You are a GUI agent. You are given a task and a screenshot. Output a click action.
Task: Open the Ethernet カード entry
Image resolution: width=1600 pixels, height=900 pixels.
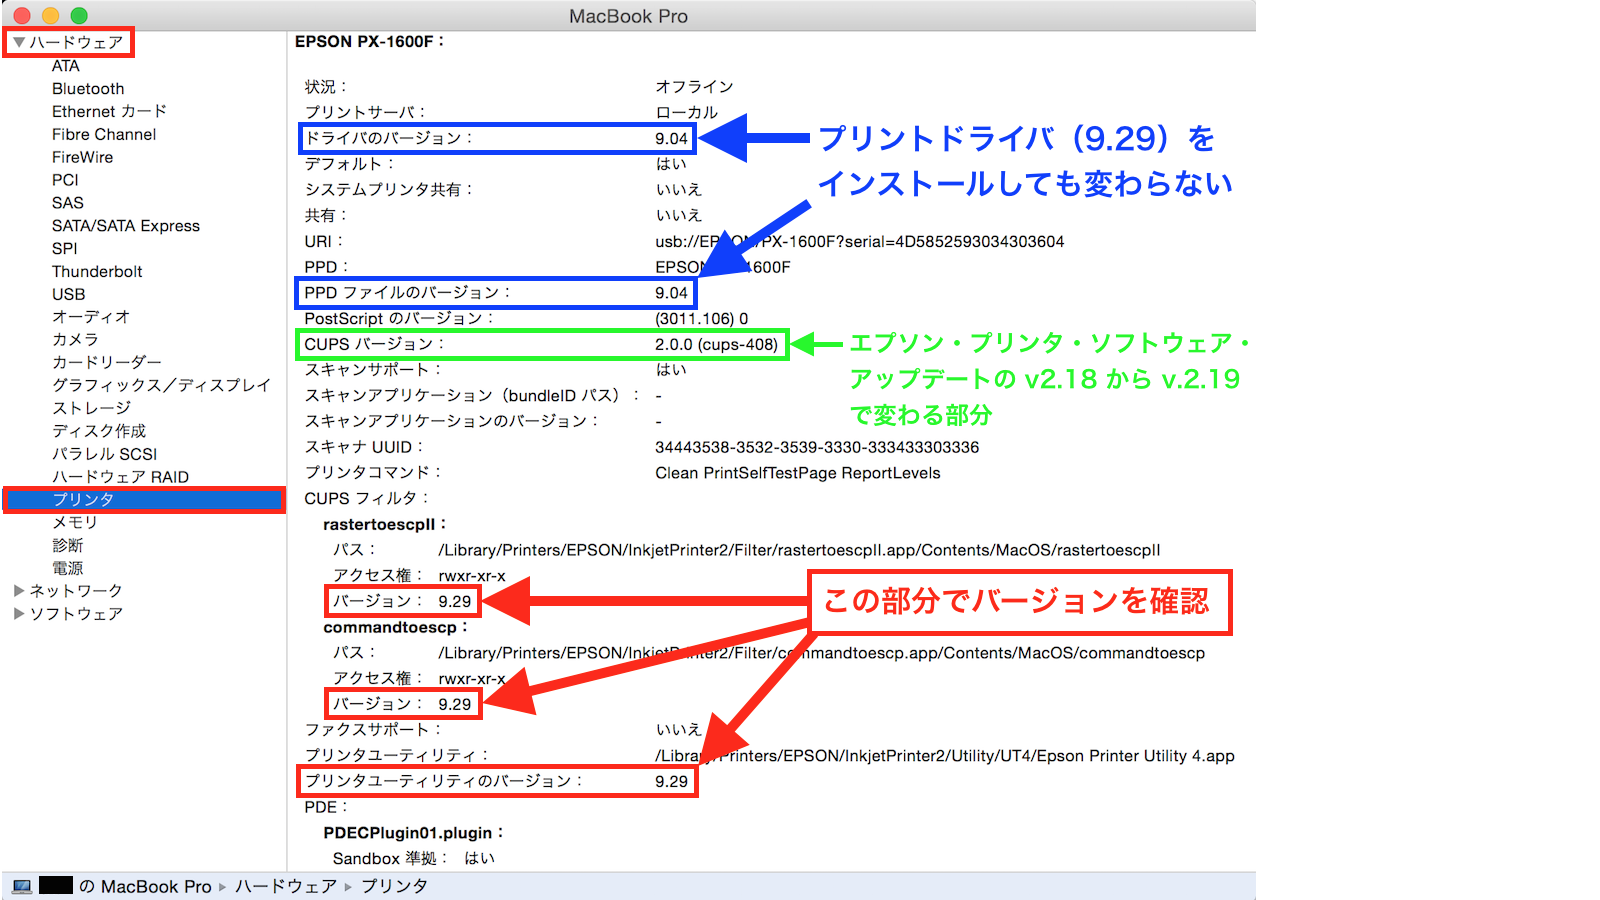[x=109, y=112]
